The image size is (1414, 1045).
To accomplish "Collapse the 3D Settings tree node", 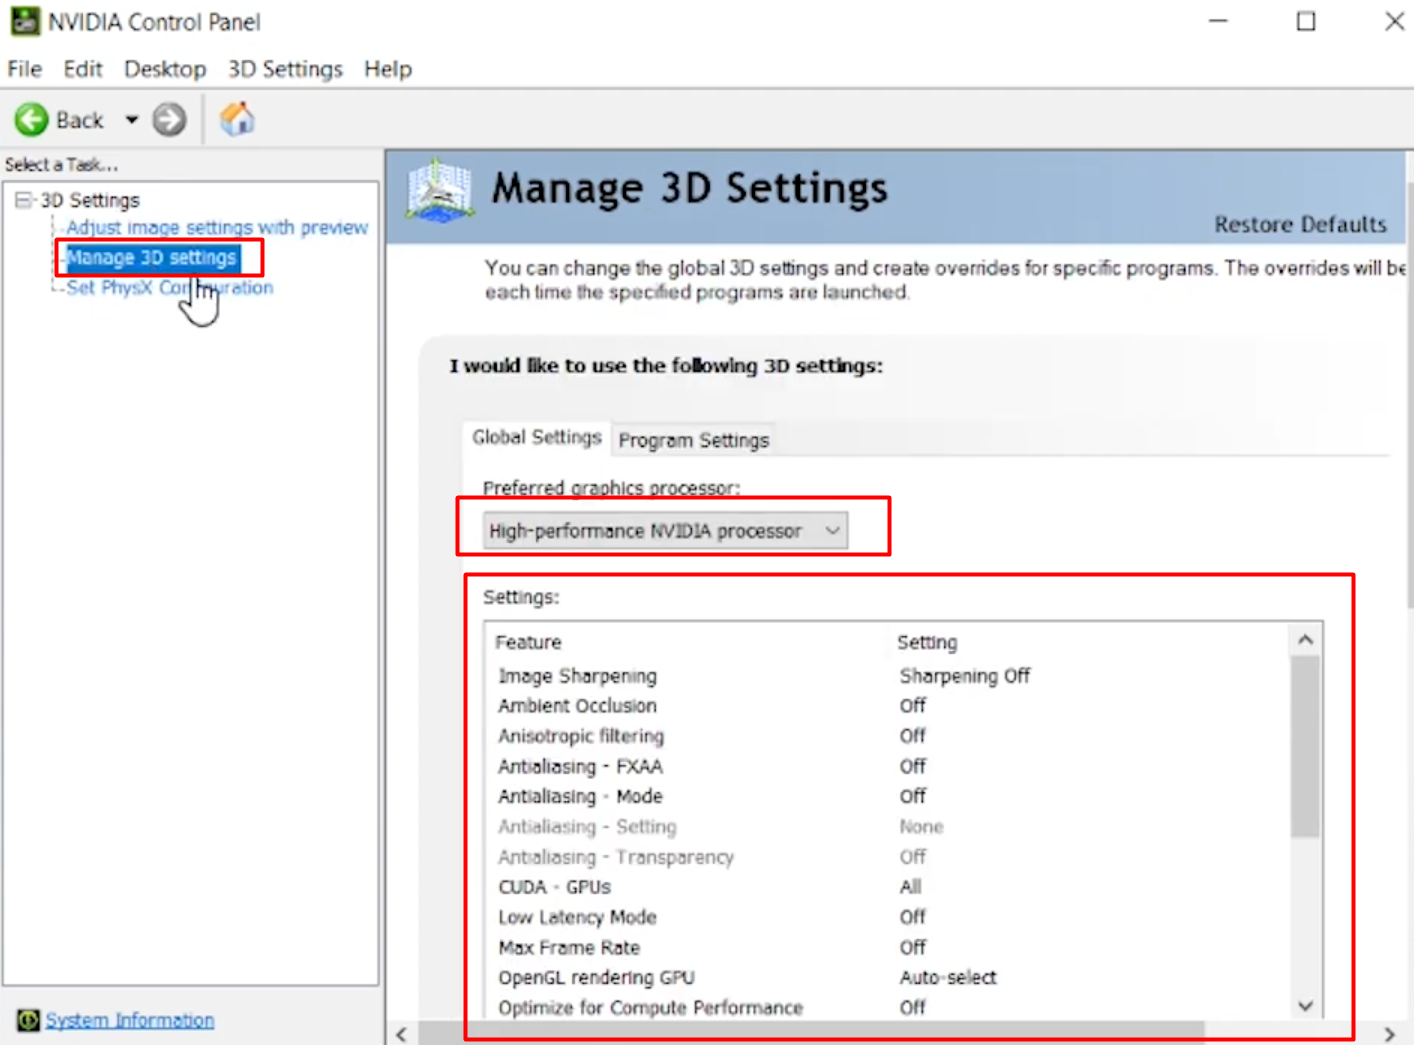I will 23,200.
